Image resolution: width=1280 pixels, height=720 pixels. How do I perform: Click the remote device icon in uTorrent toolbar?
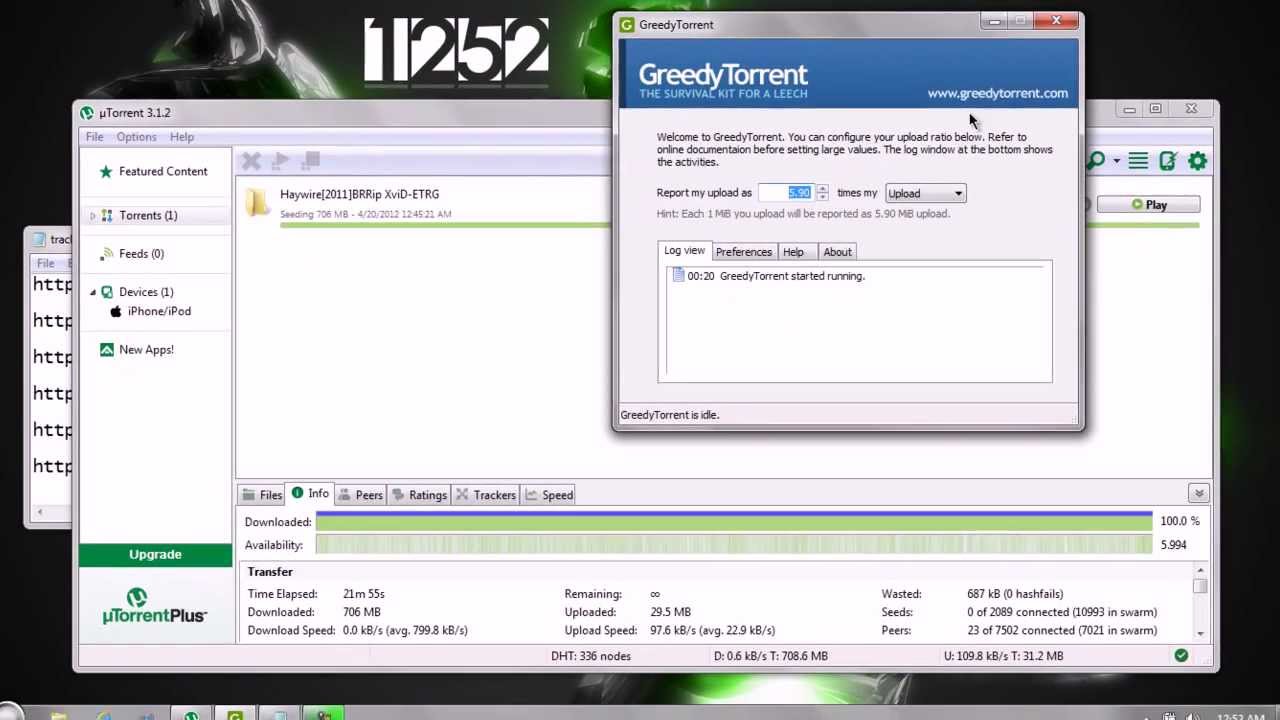(1167, 161)
